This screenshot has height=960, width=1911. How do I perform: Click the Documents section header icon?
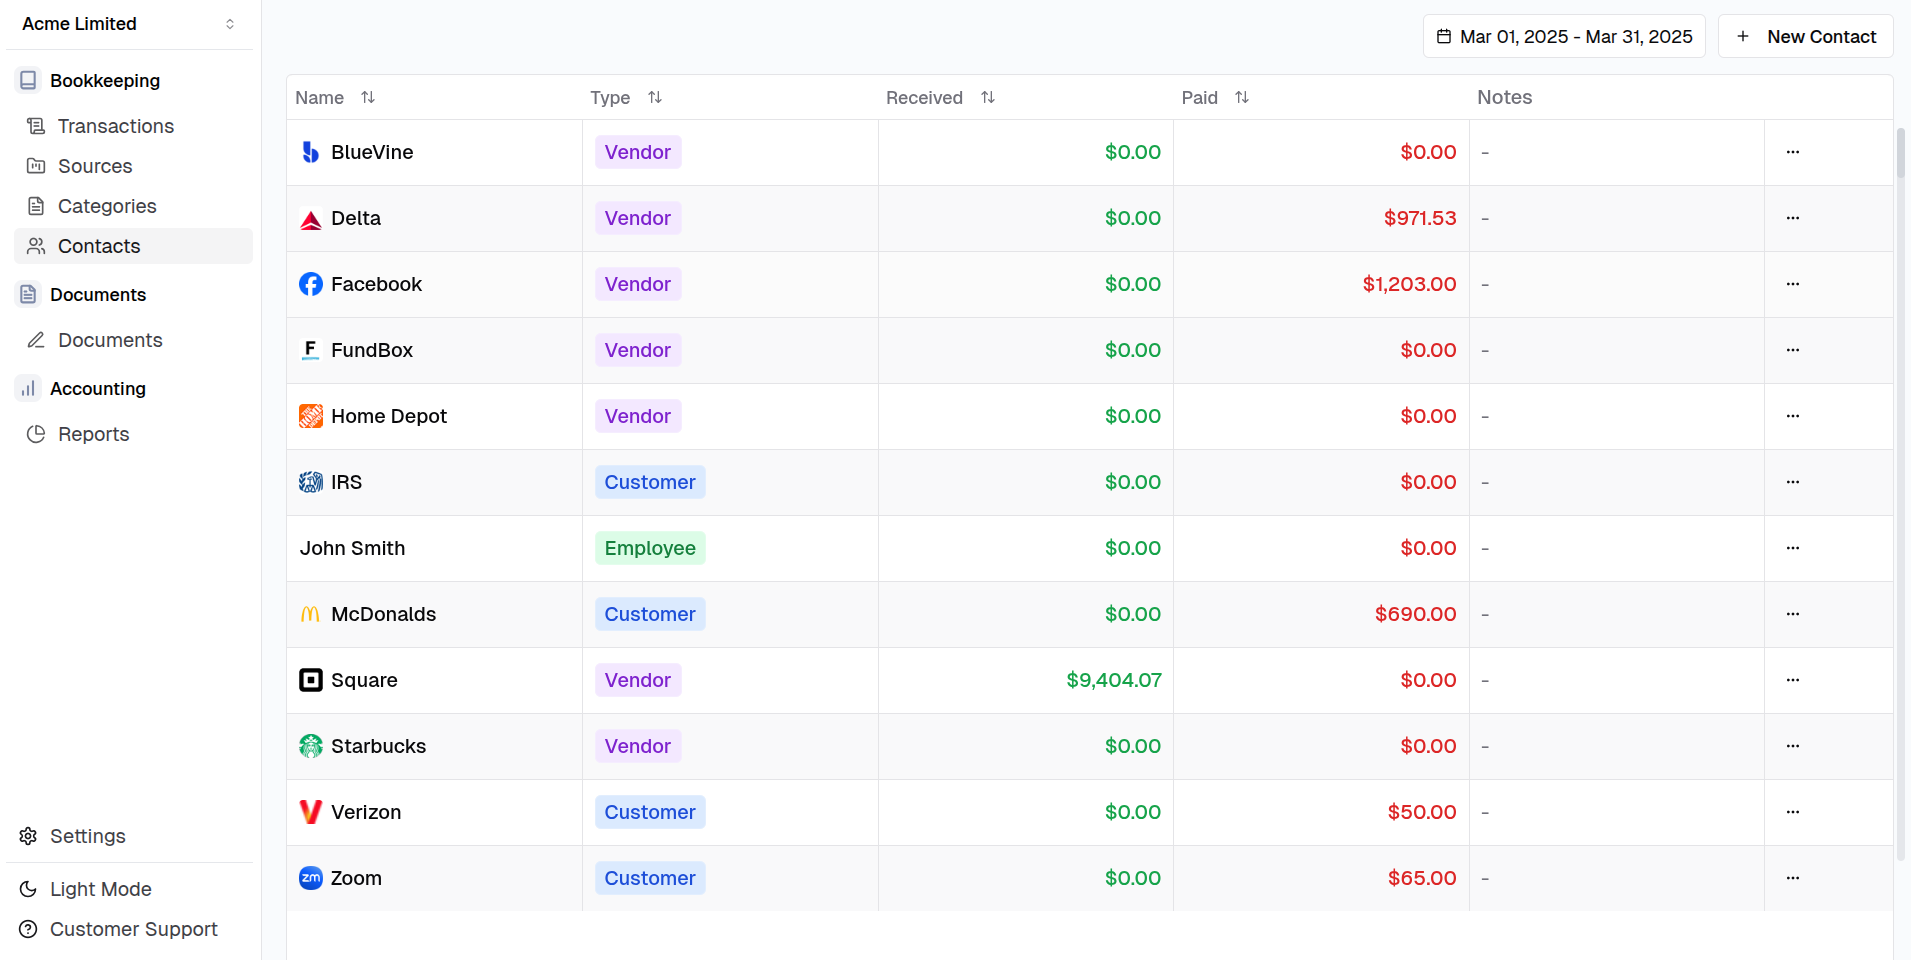click(29, 294)
